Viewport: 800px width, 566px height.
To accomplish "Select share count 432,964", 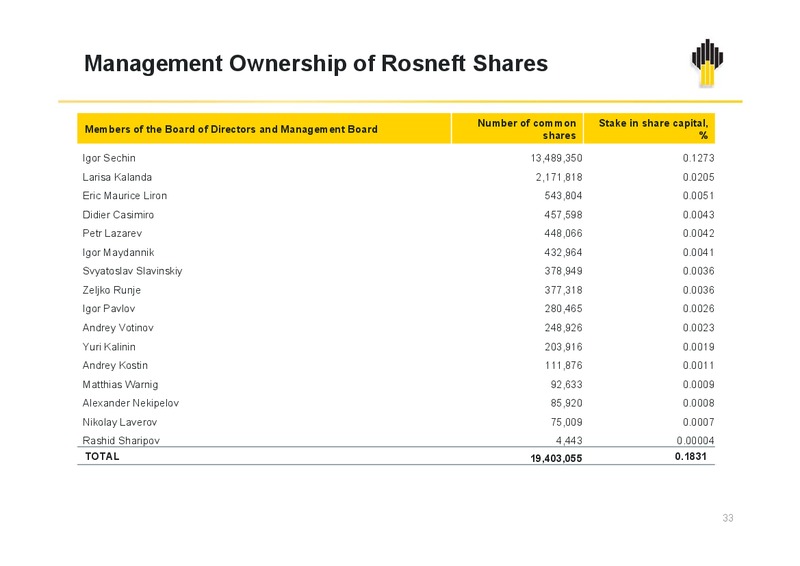I will tap(563, 253).
